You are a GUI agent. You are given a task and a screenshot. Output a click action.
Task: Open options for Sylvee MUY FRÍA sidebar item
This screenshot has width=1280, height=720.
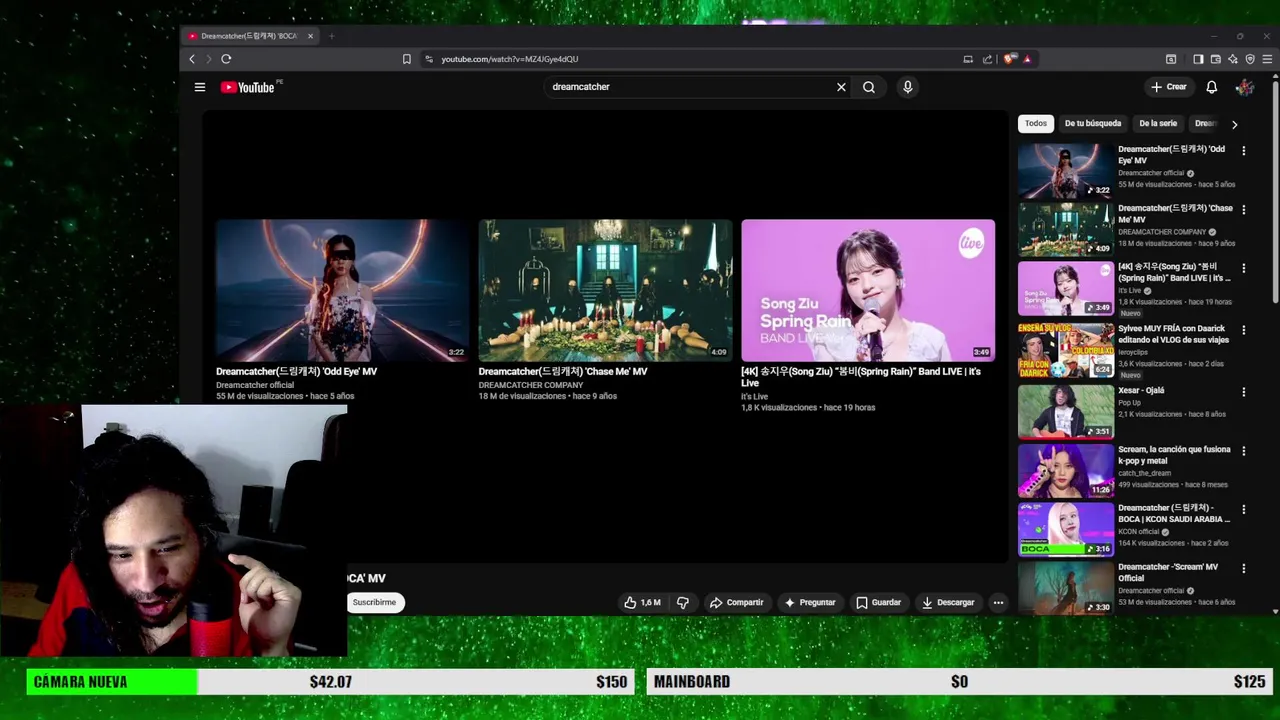point(1244,330)
